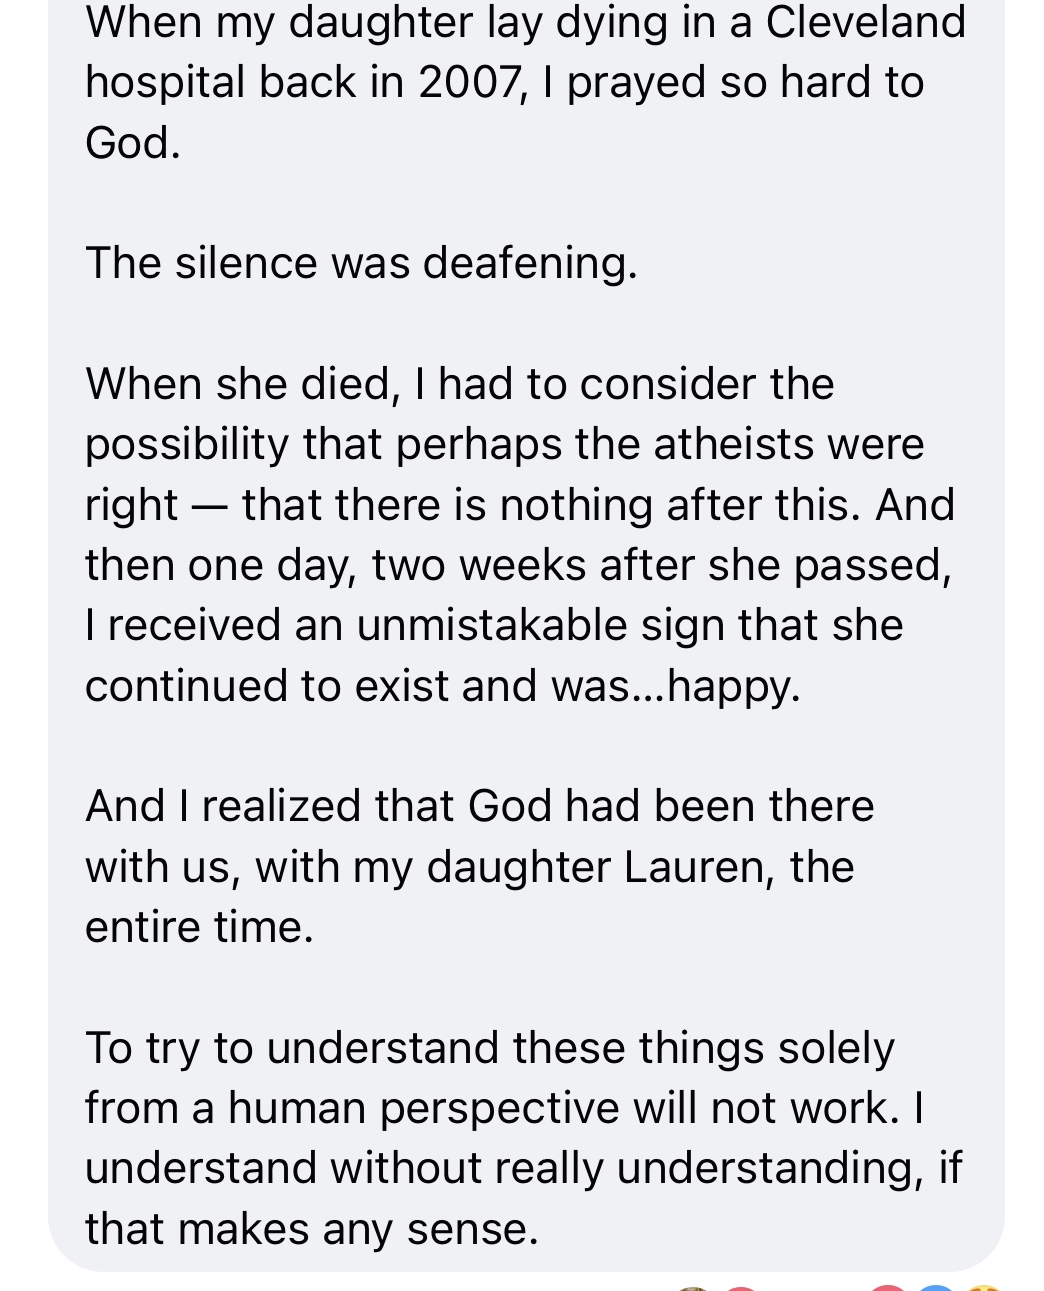Viewport: 1044px width, 1291px height.
Task: Click the line "The silence was deafening."
Action: [361, 263]
